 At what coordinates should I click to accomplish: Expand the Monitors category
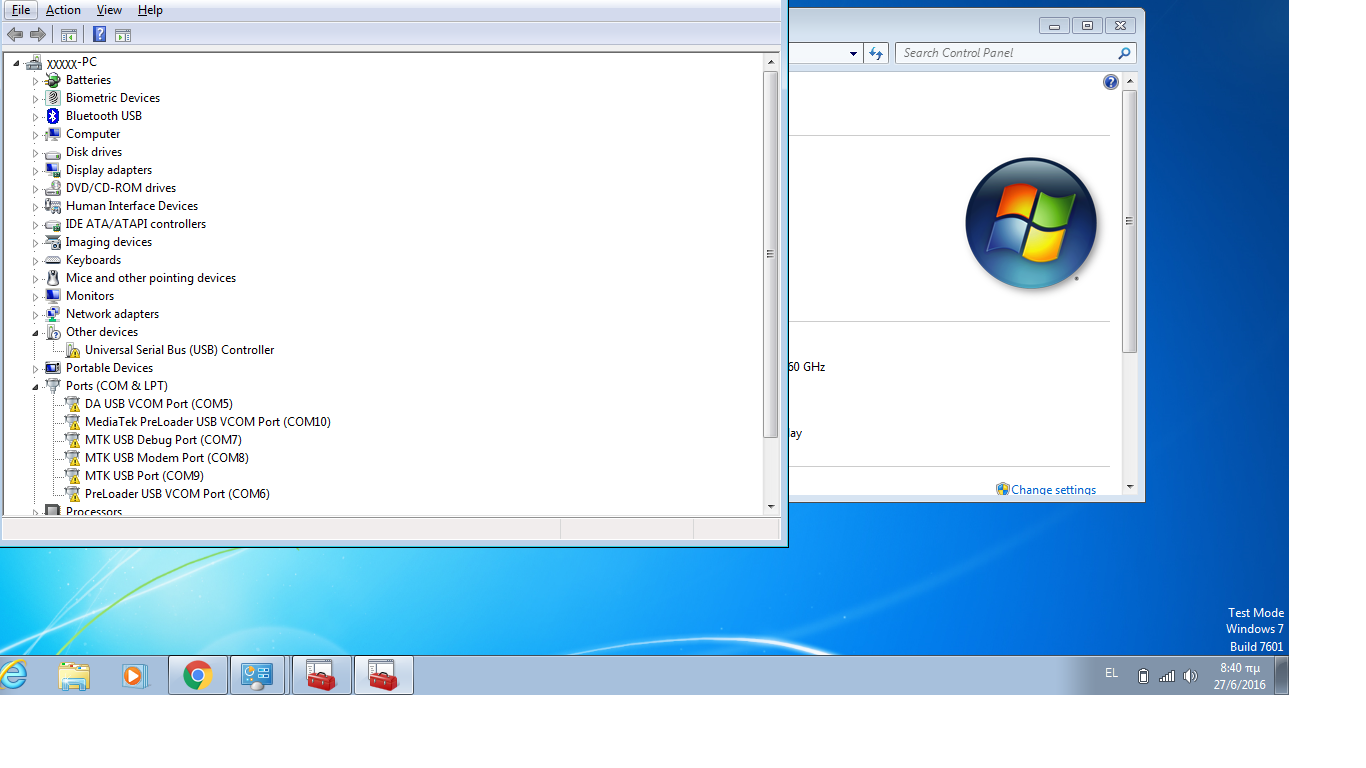click(x=35, y=297)
